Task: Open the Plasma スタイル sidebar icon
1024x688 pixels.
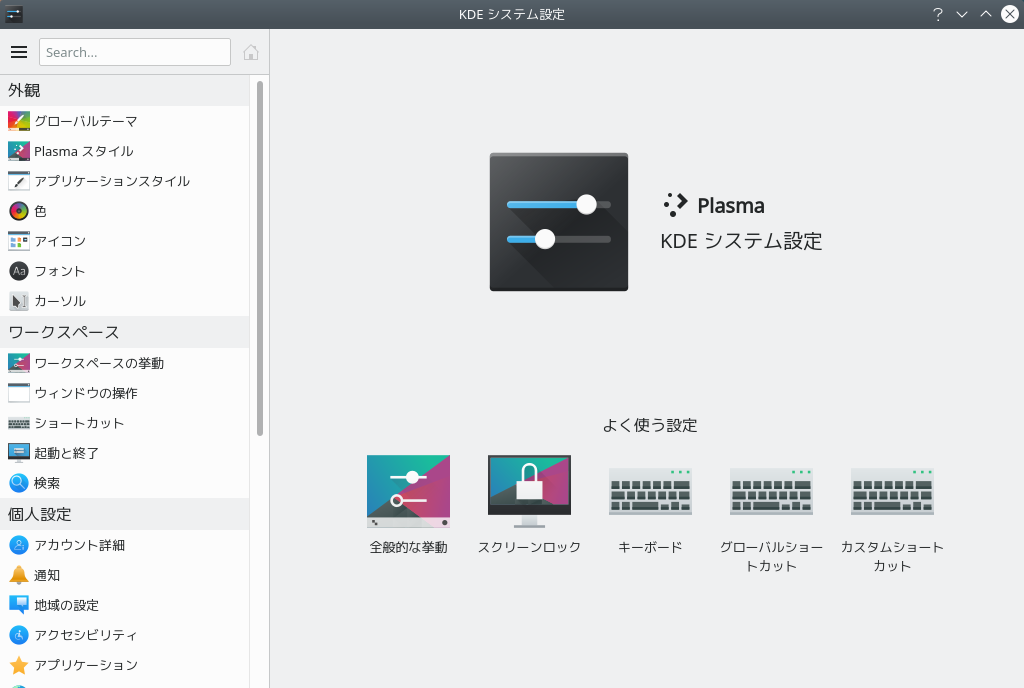Action: [x=19, y=151]
